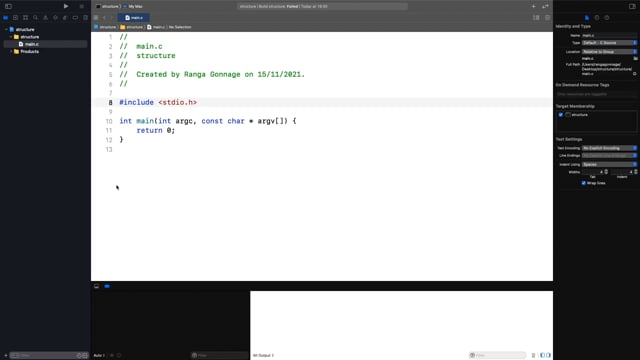Click structure folder in breadcrumb bar
Viewport: 640px width, 360px height.
click(x=131, y=27)
